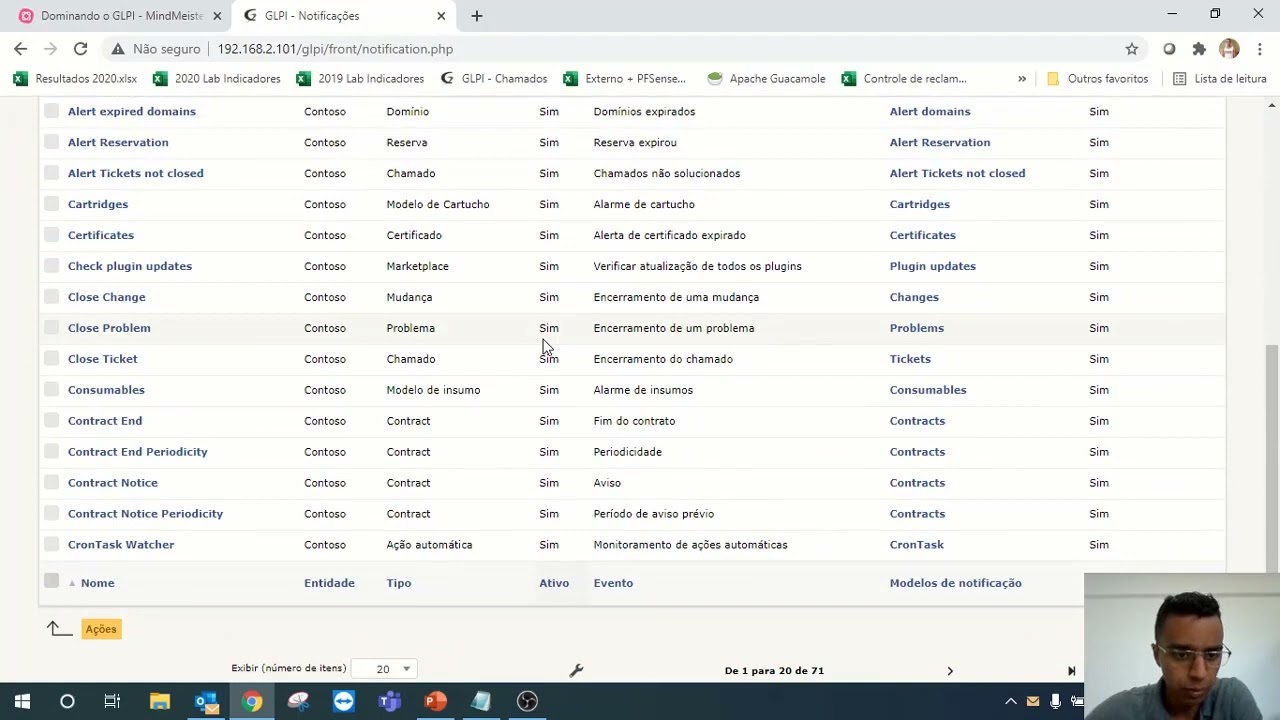The height and width of the screenshot is (720, 1280).
Task: Sort the table by Nome column
Action: click(x=97, y=583)
